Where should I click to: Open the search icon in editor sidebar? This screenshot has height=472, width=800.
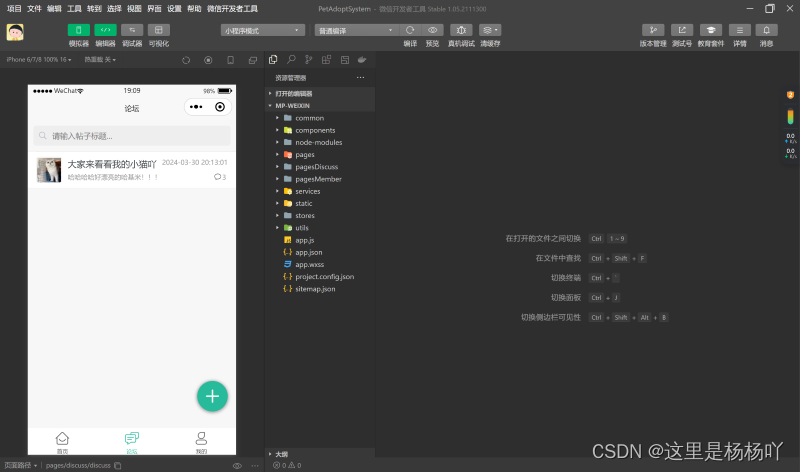(x=291, y=60)
